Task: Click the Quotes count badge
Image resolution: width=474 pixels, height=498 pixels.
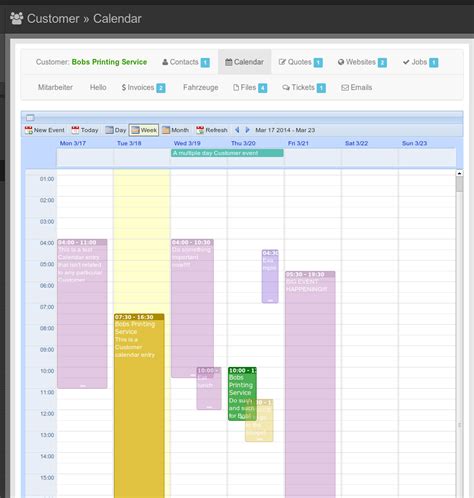Action: (318, 62)
